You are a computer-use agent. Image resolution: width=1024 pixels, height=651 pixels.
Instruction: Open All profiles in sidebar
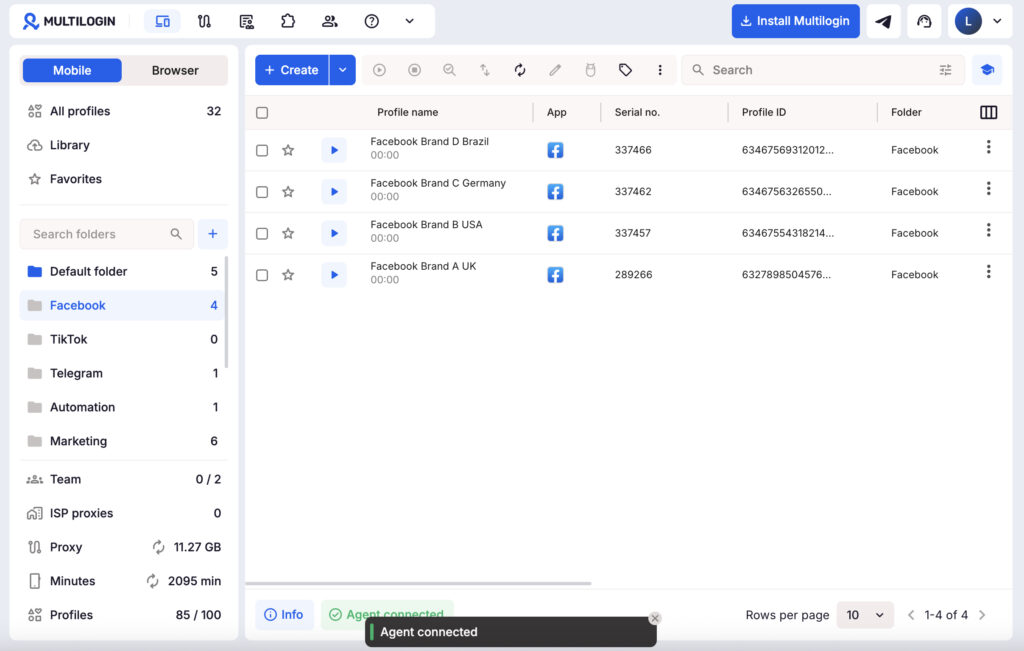[124, 111]
